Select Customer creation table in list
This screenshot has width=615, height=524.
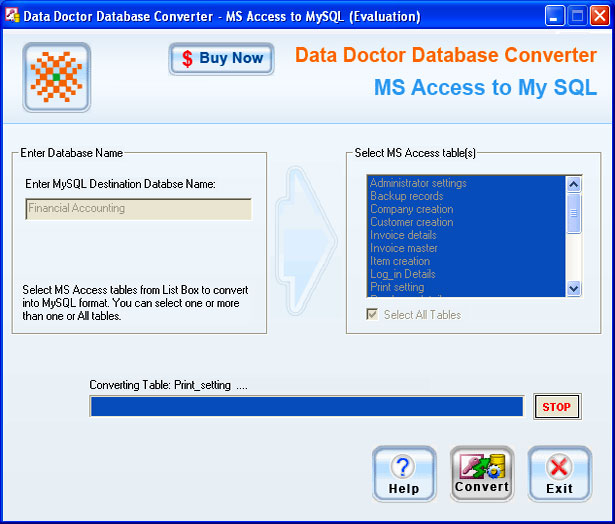coord(466,222)
